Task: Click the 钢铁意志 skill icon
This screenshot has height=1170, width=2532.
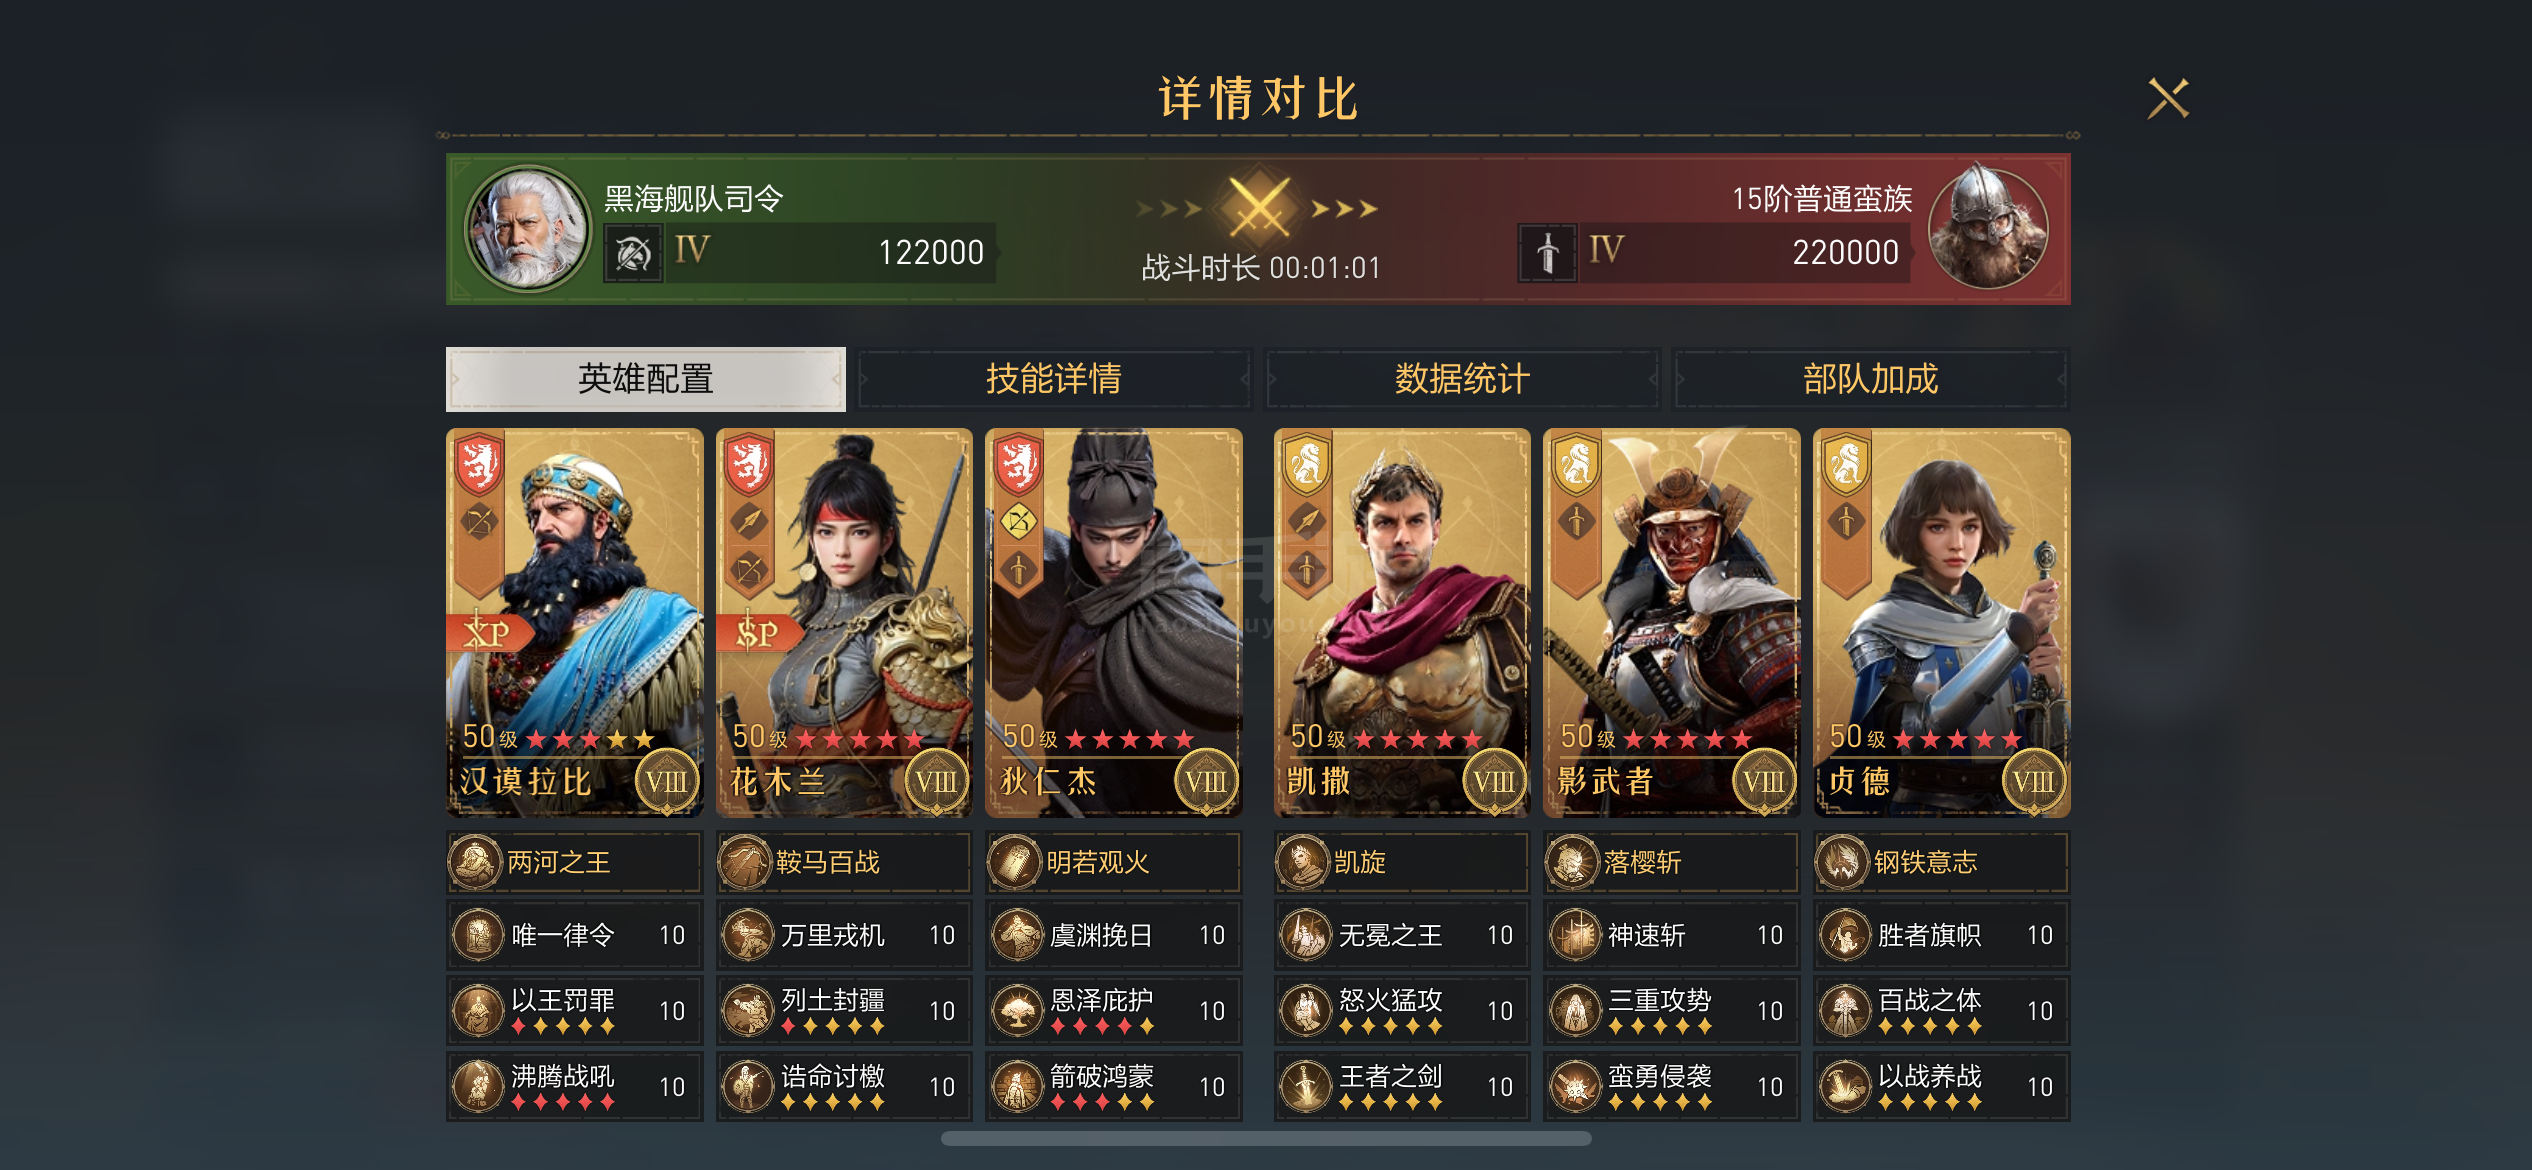Action: (1842, 862)
